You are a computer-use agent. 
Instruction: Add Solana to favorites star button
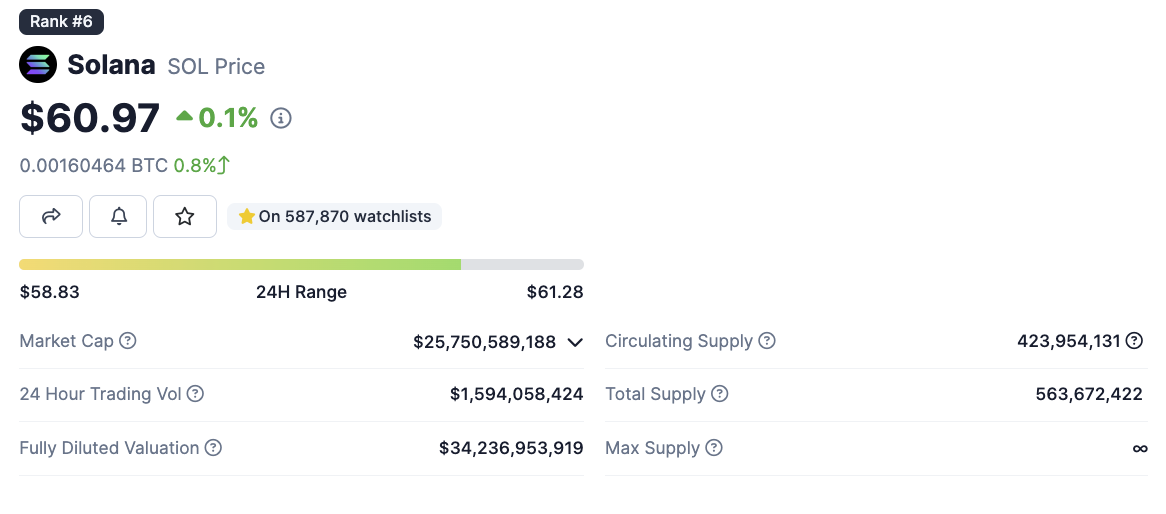click(x=184, y=216)
